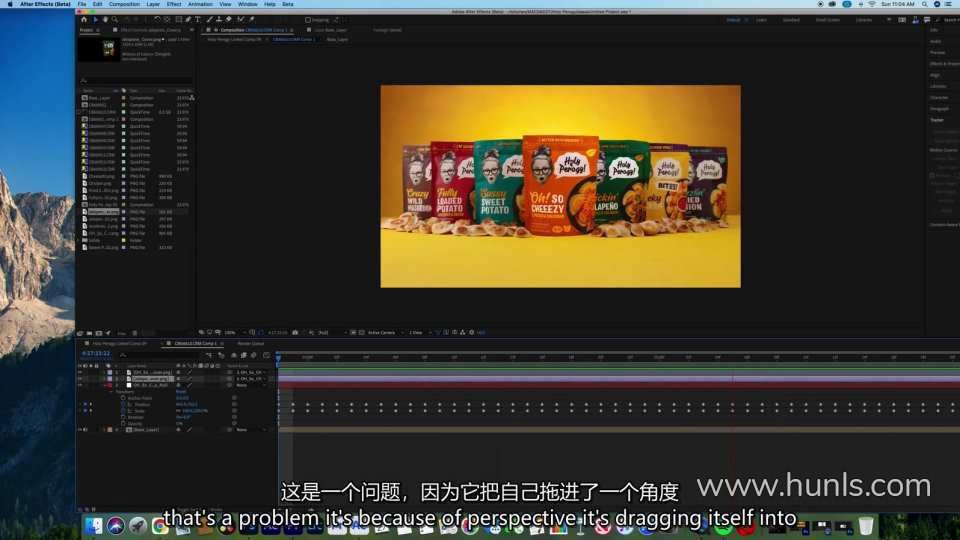Hide the bottom Bake_Layer eye toggle
The image size is (960, 540).
click(80, 430)
